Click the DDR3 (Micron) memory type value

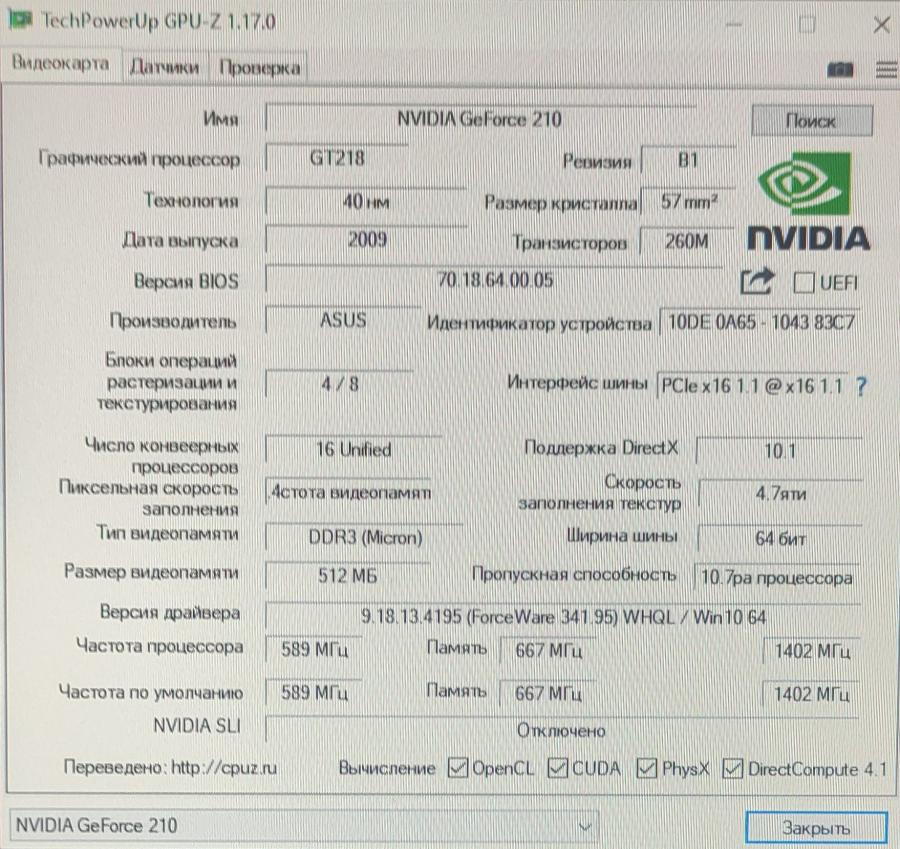tap(364, 537)
